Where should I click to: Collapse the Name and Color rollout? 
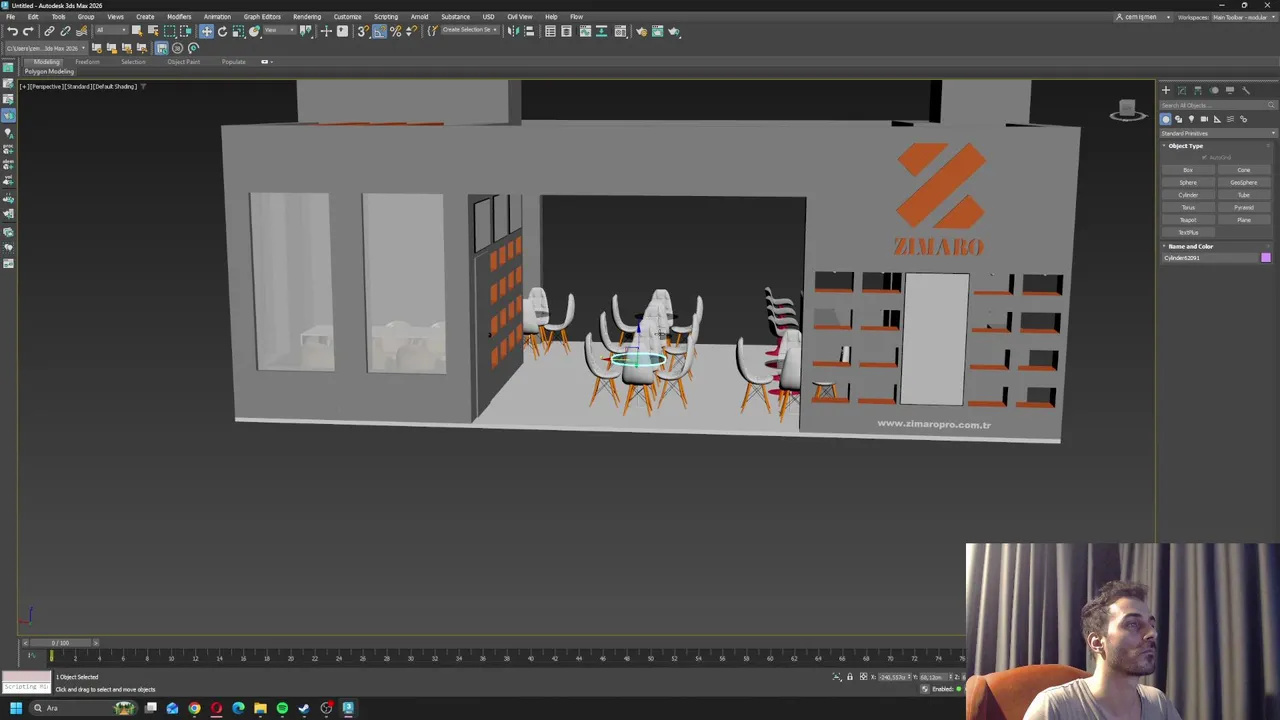(1190, 246)
